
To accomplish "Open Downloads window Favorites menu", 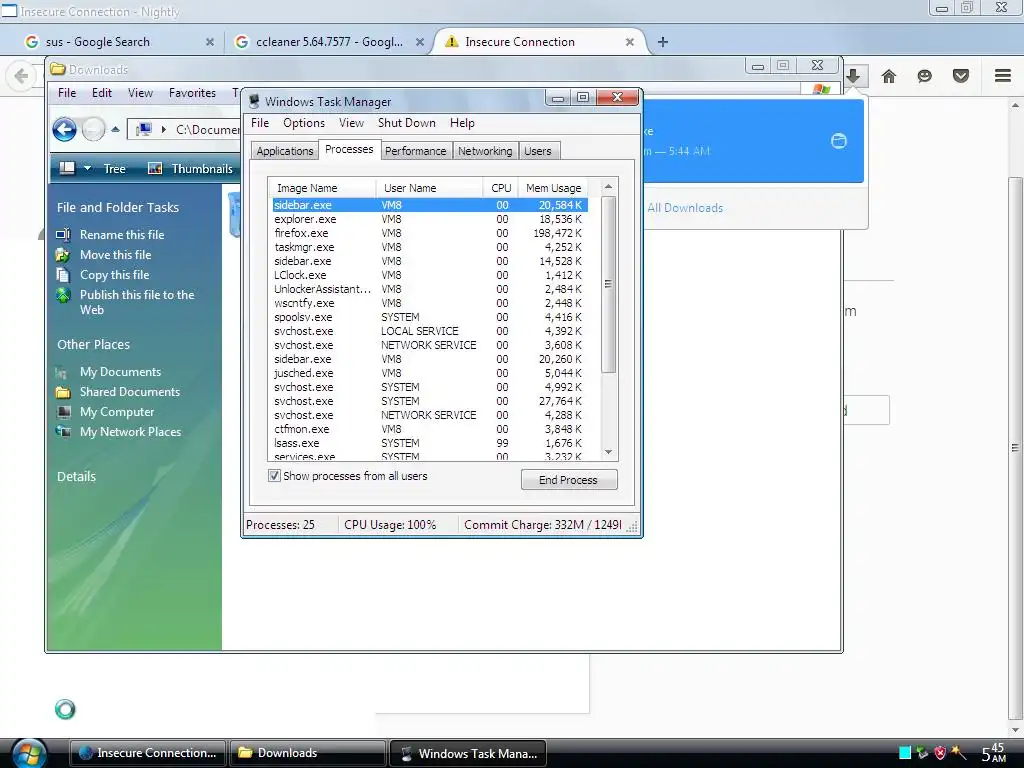I will (192, 93).
